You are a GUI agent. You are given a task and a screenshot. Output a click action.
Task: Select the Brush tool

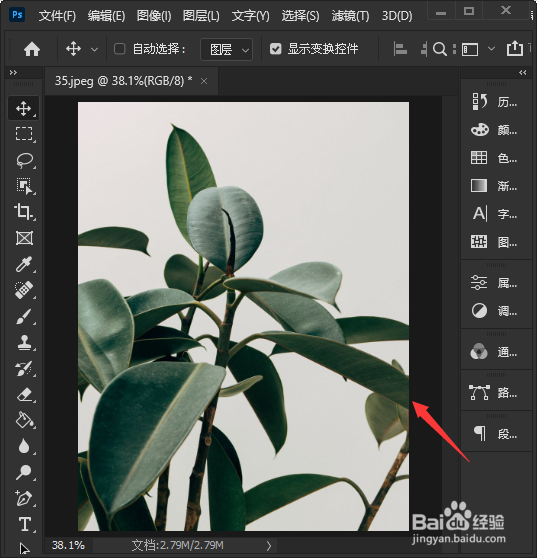click(24, 316)
